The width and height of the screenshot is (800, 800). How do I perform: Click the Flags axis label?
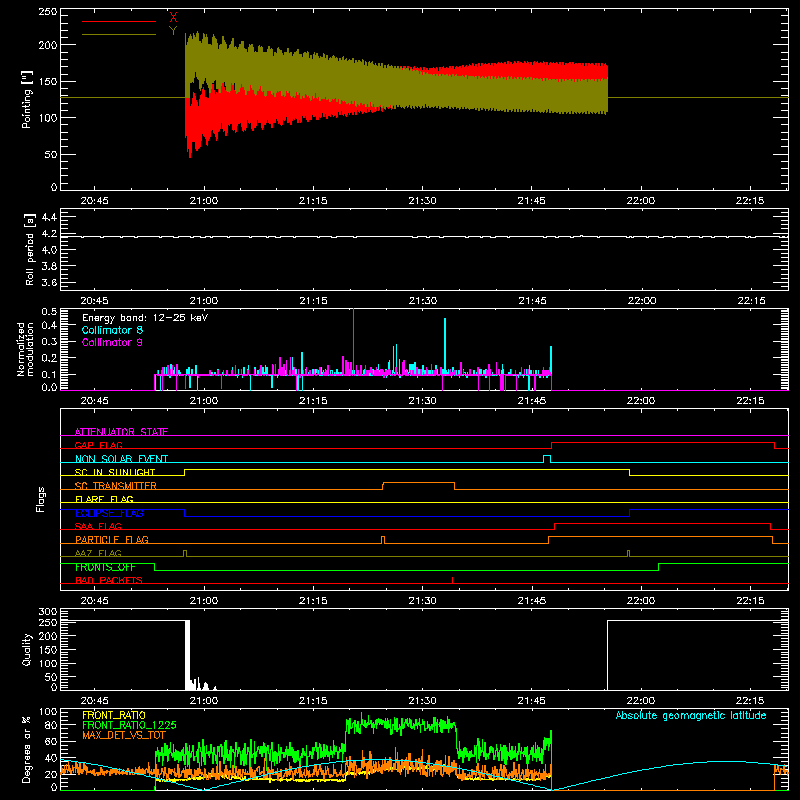coord(41,499)
